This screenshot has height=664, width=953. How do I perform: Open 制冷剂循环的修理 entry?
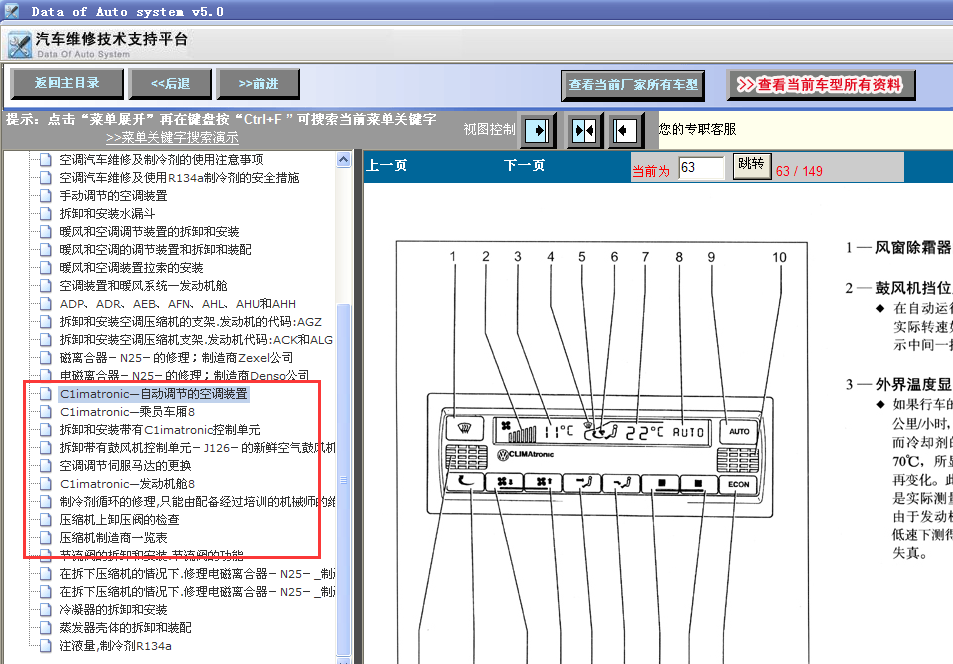[197, 502]
